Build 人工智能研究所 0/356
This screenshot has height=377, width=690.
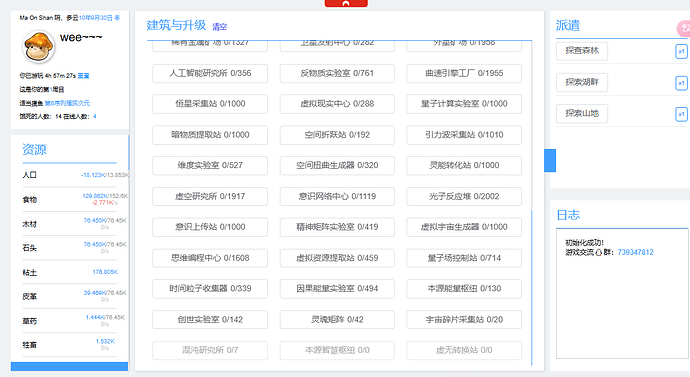point(210,73)
